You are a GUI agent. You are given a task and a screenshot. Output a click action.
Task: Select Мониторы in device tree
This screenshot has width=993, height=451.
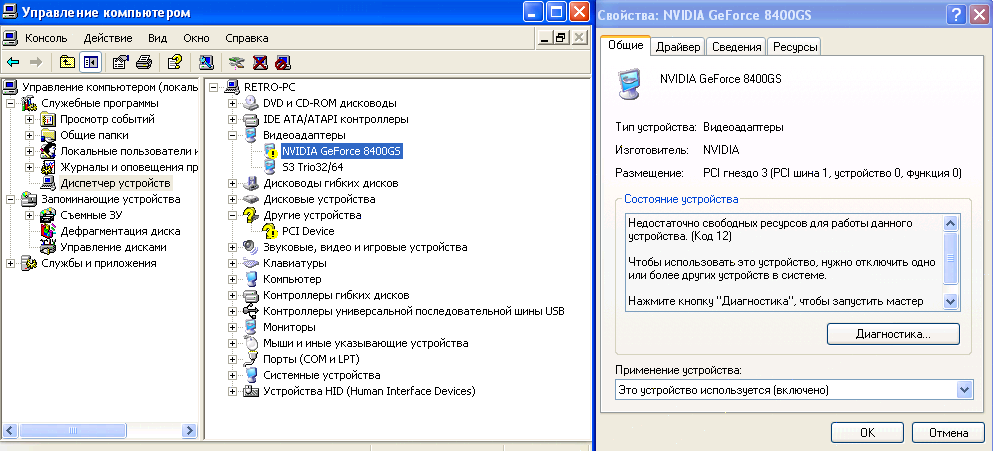289,327
